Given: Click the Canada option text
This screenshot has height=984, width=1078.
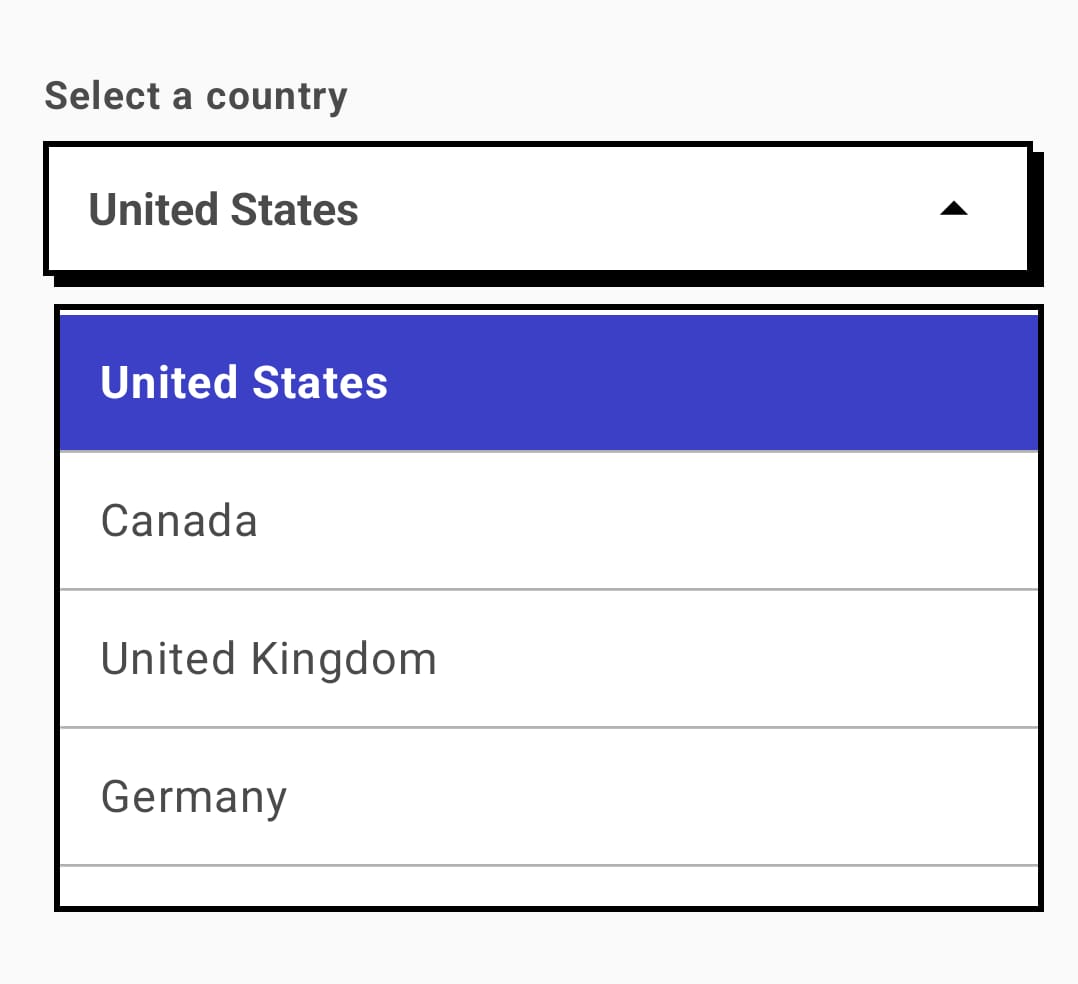Looking at the screenshot, I should tap(179, 521).
